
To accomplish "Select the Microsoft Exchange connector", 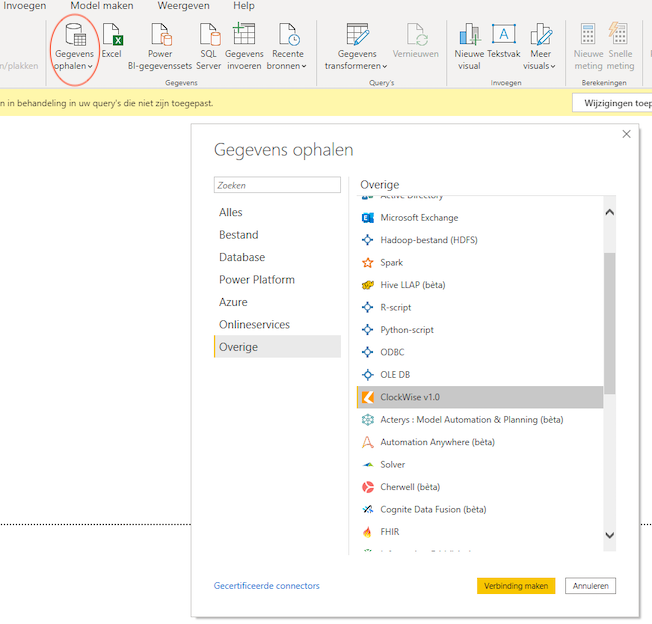I will coord(480,218).
